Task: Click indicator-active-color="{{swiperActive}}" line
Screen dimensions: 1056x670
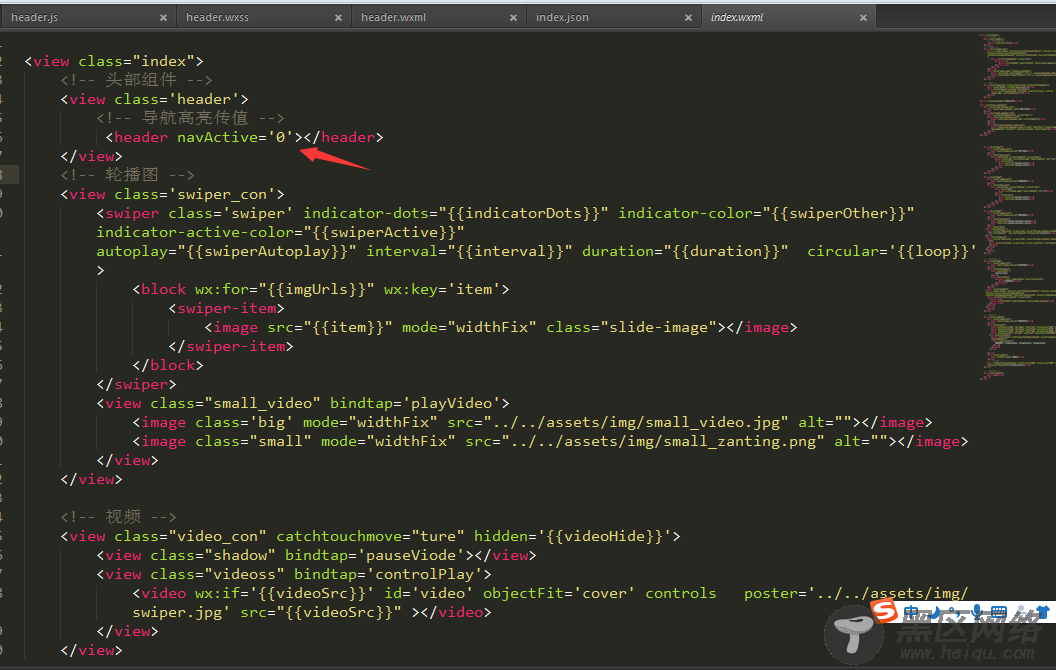Action: tap(280, 232)
